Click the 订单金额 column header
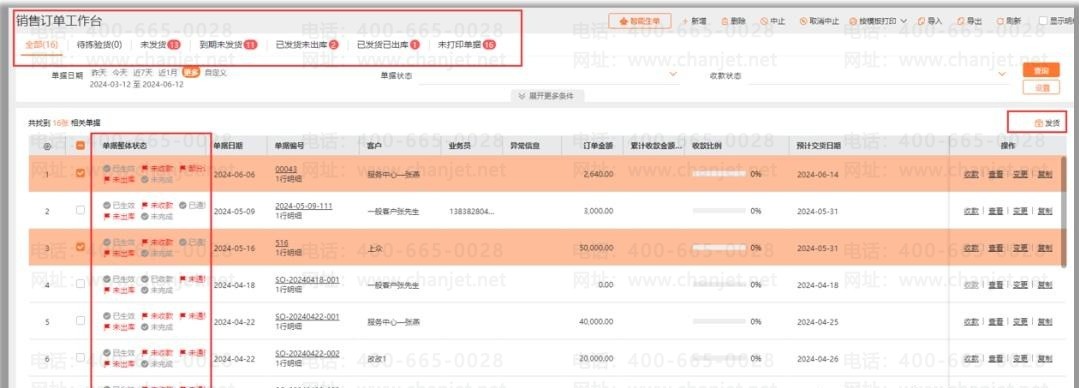Viewport: 1079px width, 388px height. [598, 146]
